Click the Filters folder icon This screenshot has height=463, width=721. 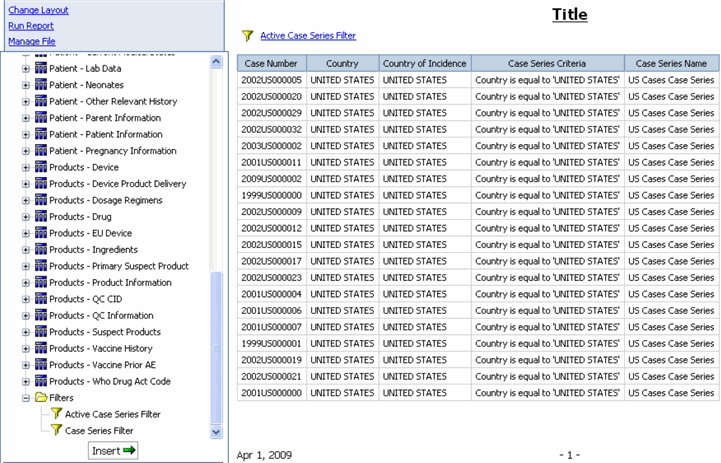(41, 397)
